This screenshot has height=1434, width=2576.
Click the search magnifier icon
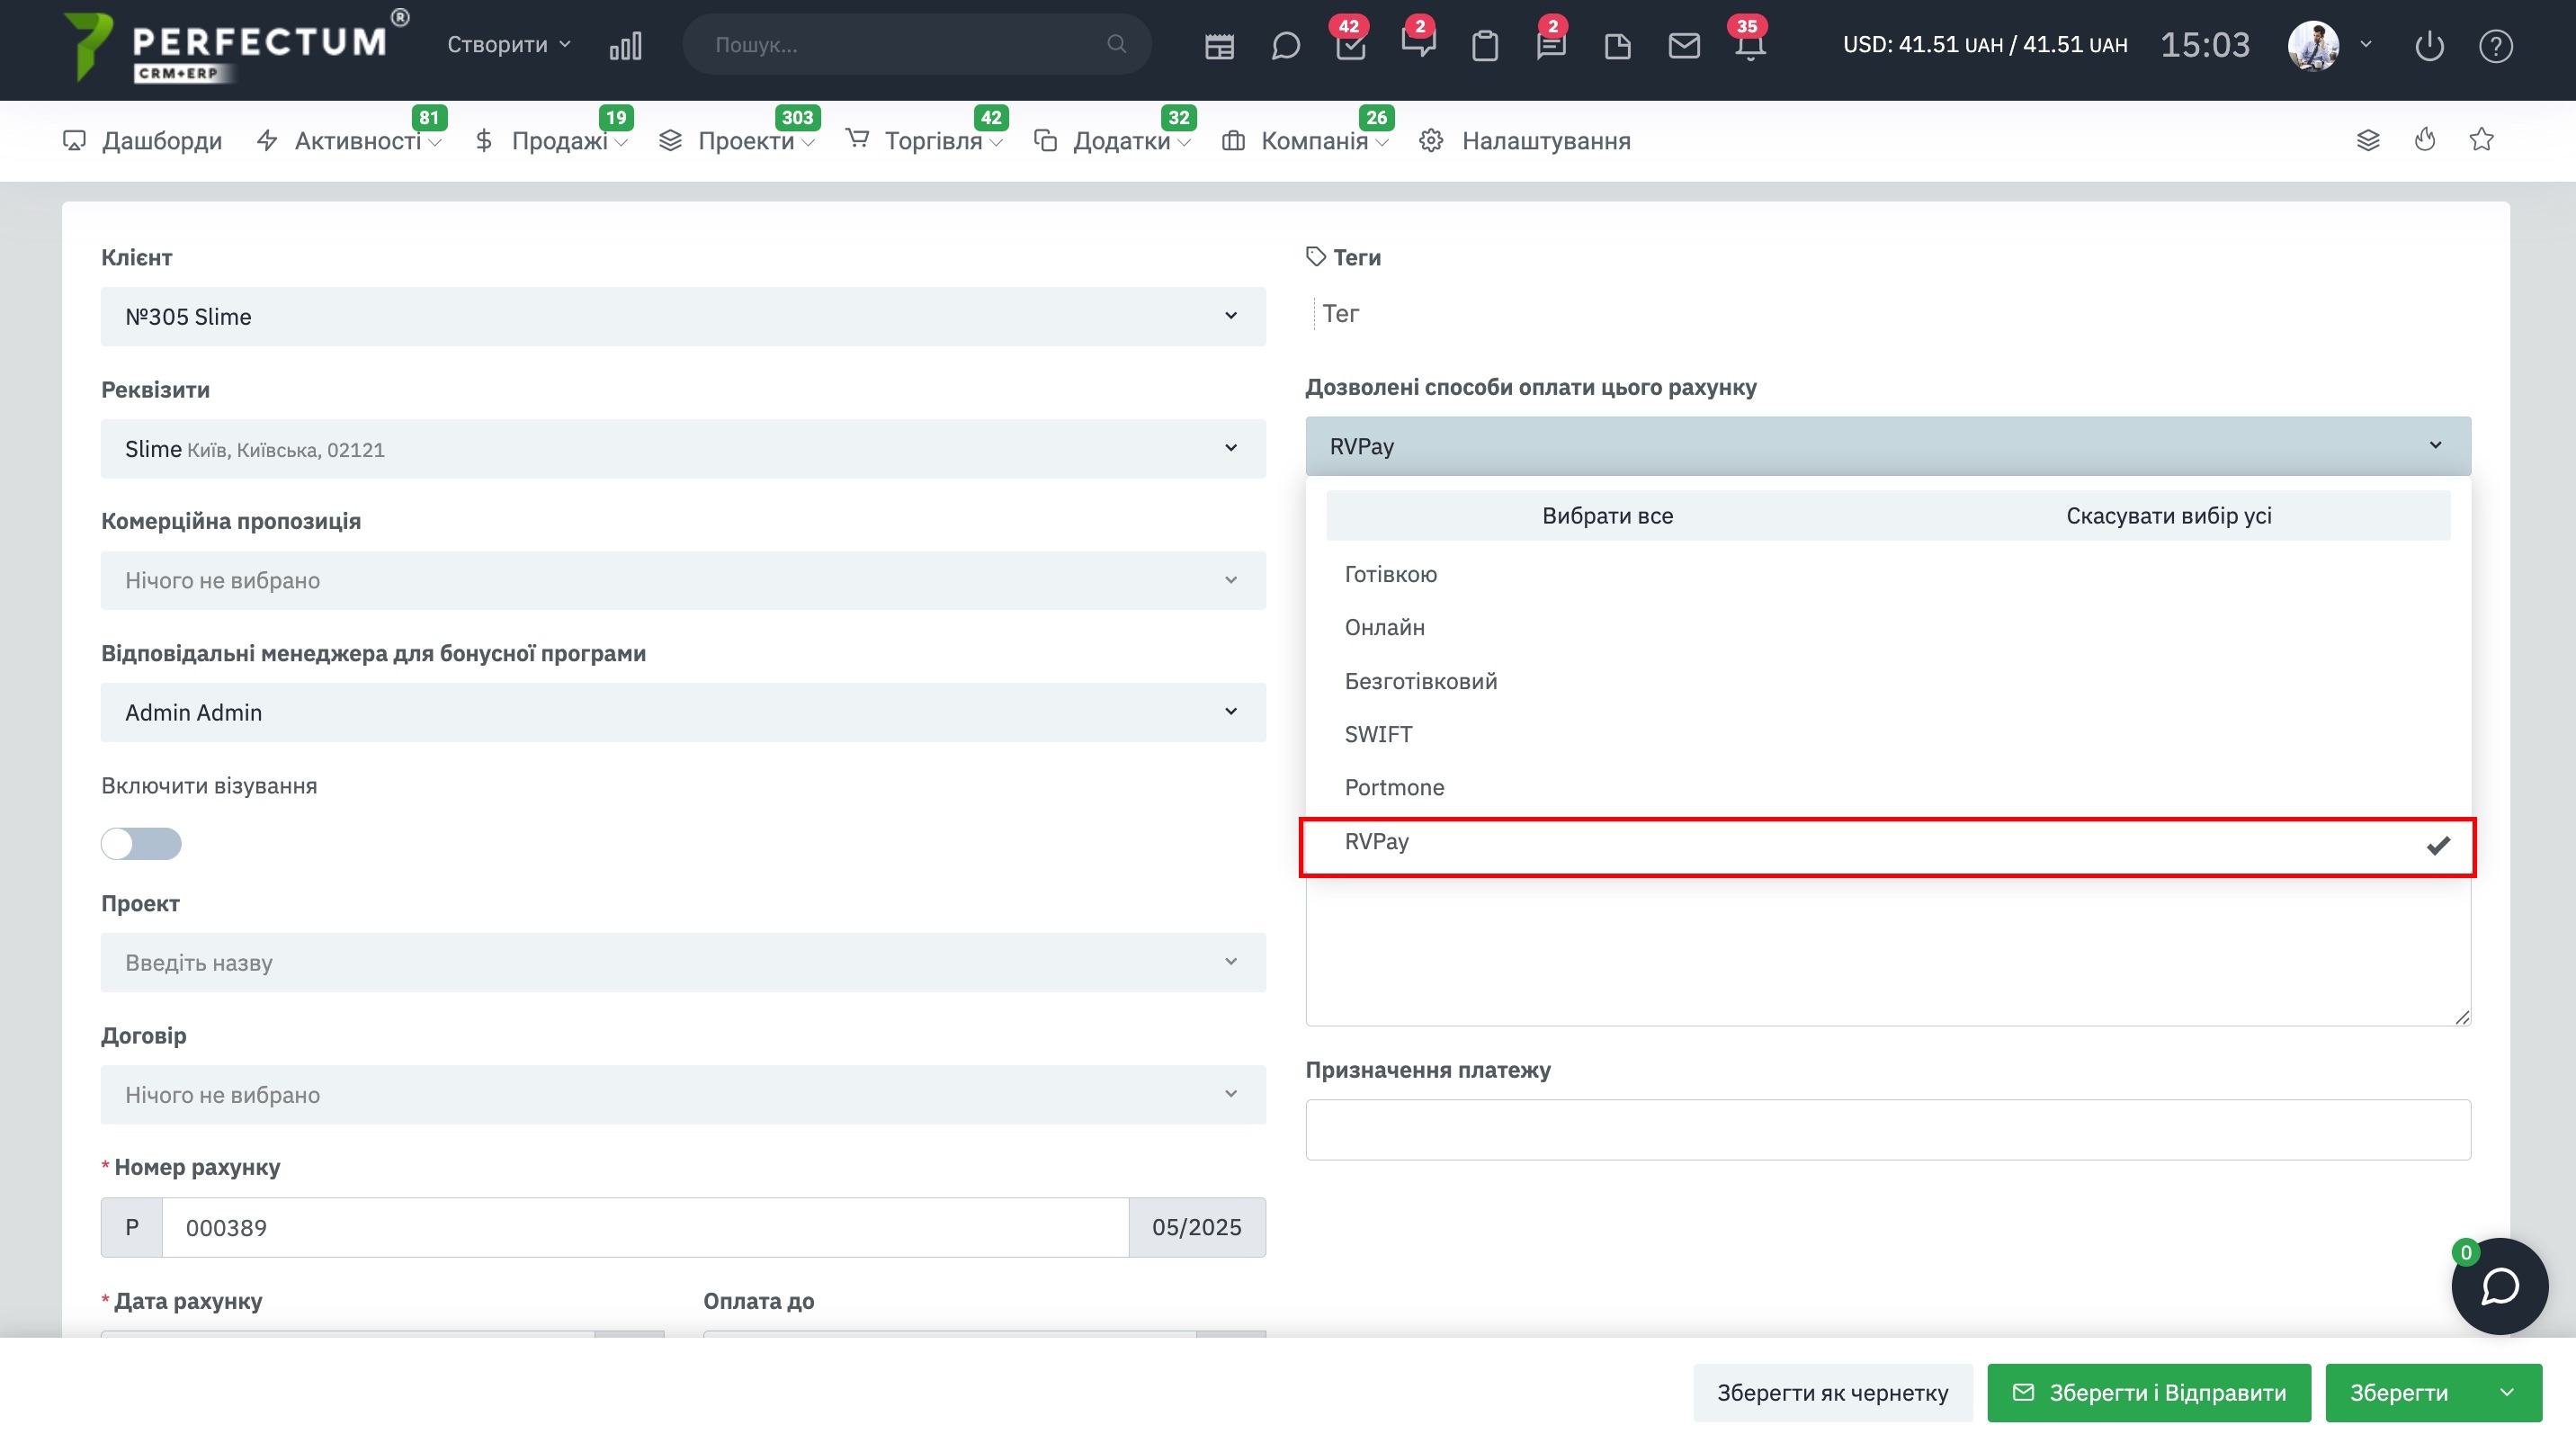tap(1117, 44)
